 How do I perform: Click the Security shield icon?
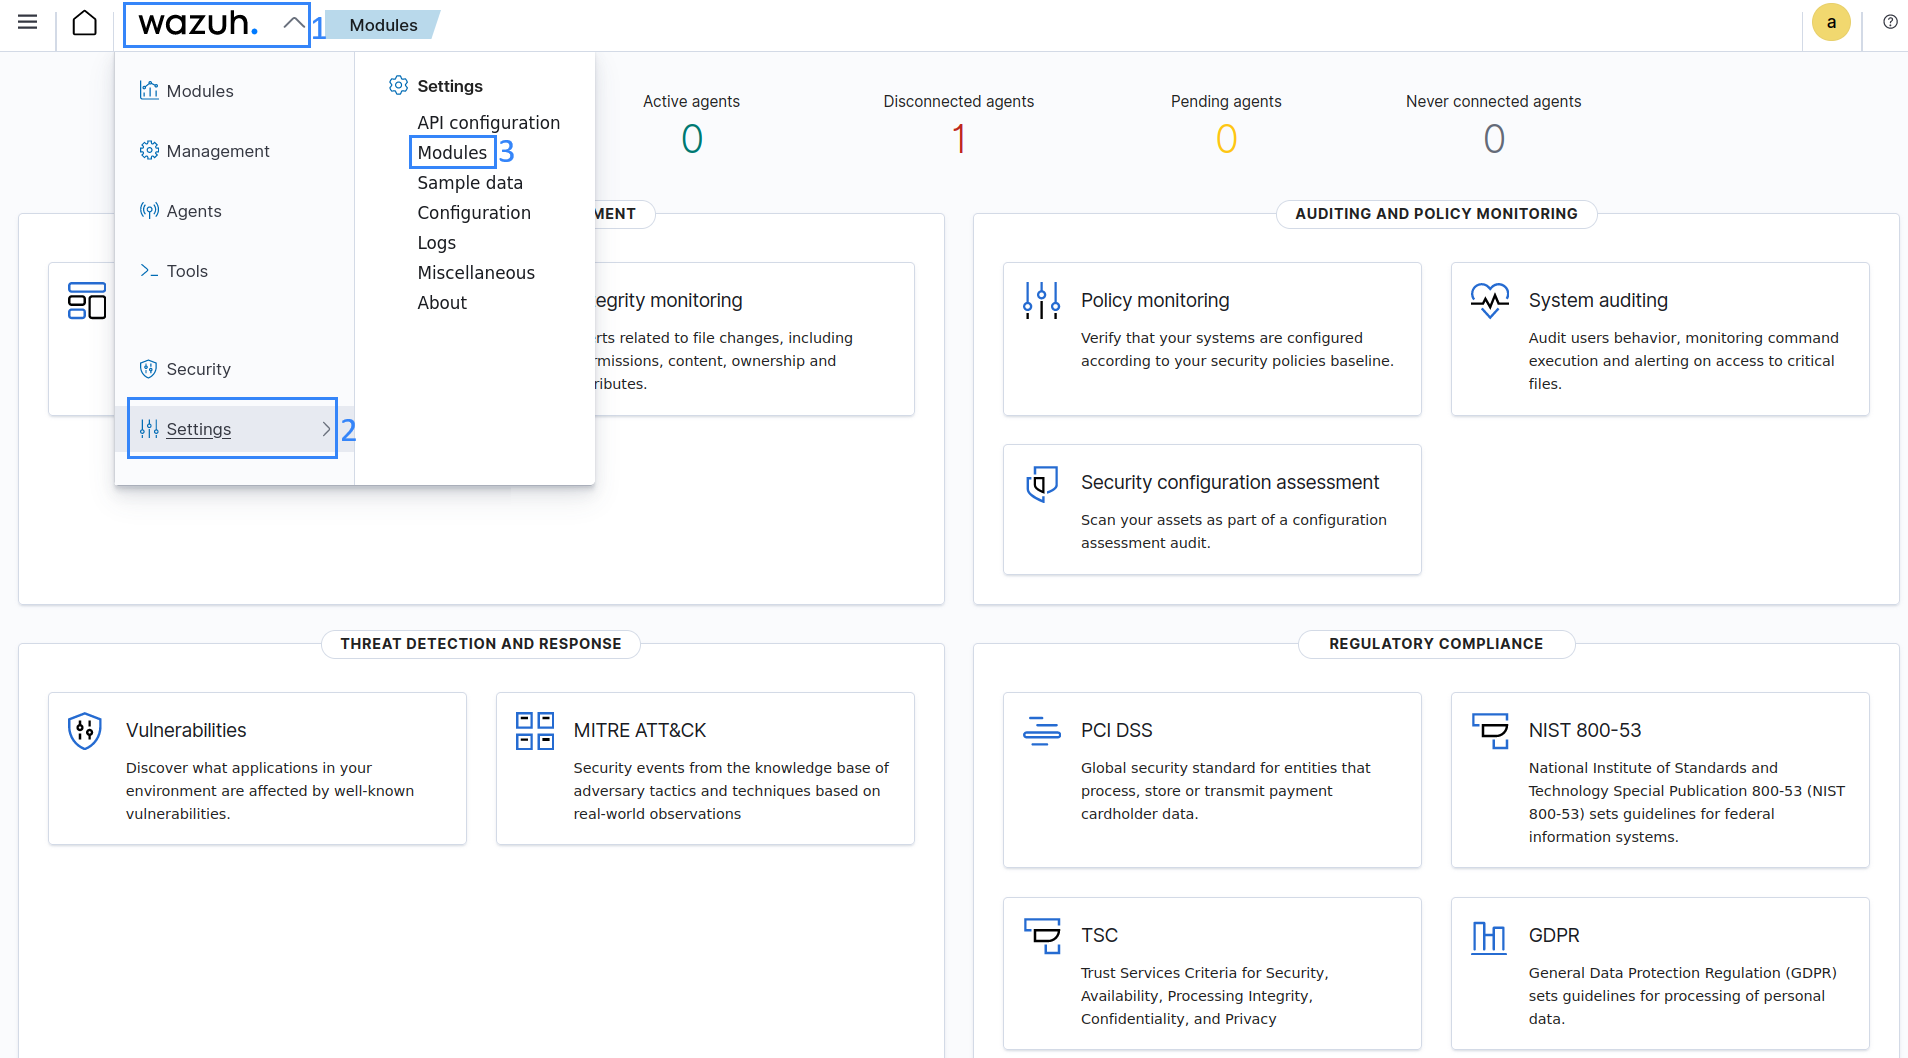(x=148, y=368)
